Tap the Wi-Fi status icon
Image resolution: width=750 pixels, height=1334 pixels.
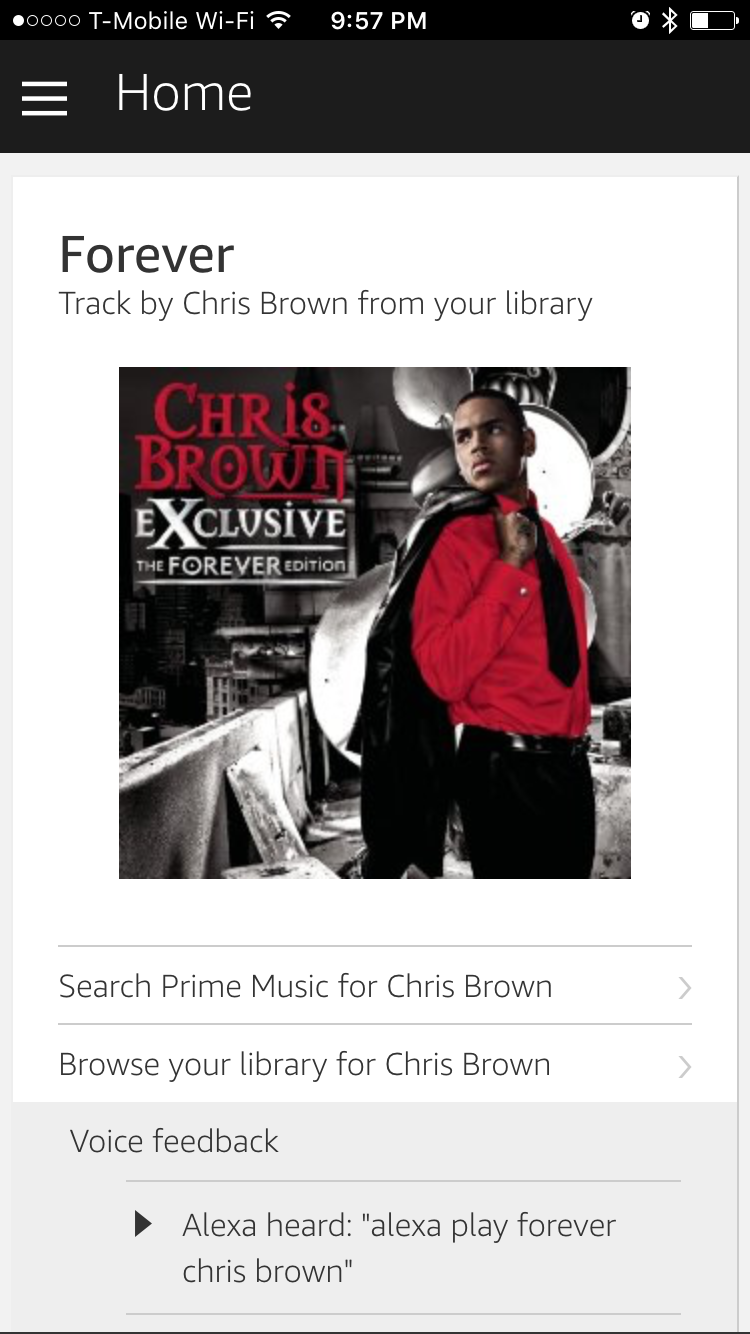coord(279,20)
